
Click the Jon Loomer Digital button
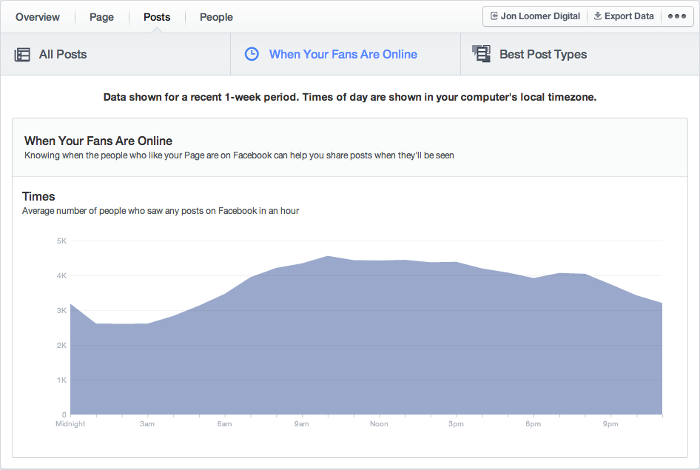pyautogui.click(x=535, y=16)
